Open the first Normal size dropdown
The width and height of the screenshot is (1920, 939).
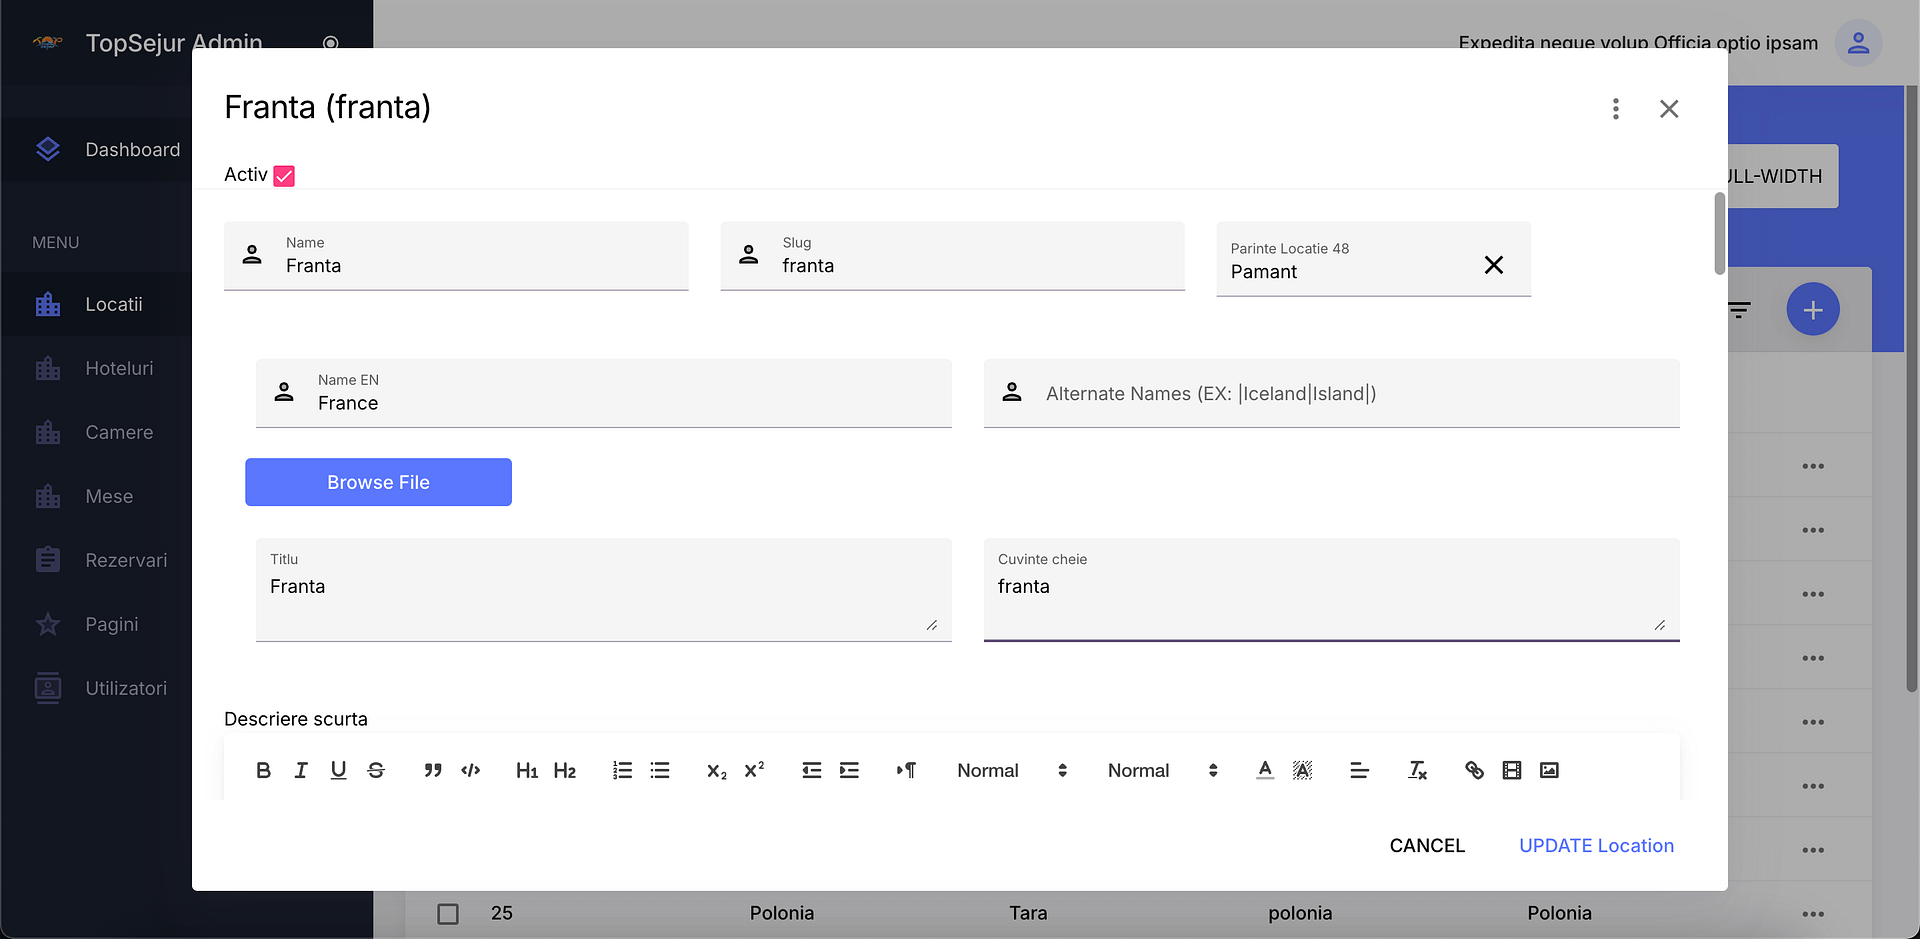click(x=1011, y=770)
